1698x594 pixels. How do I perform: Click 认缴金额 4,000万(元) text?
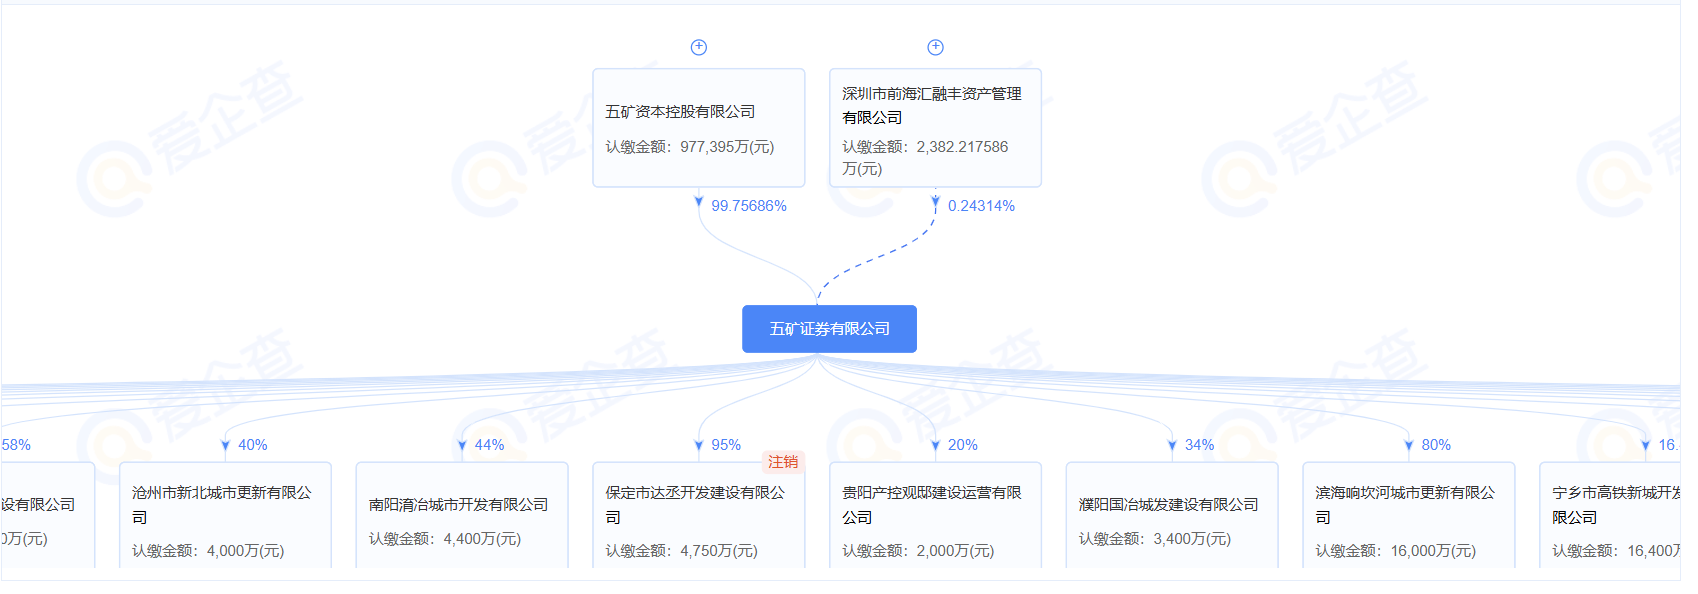[x=208, y=551]
